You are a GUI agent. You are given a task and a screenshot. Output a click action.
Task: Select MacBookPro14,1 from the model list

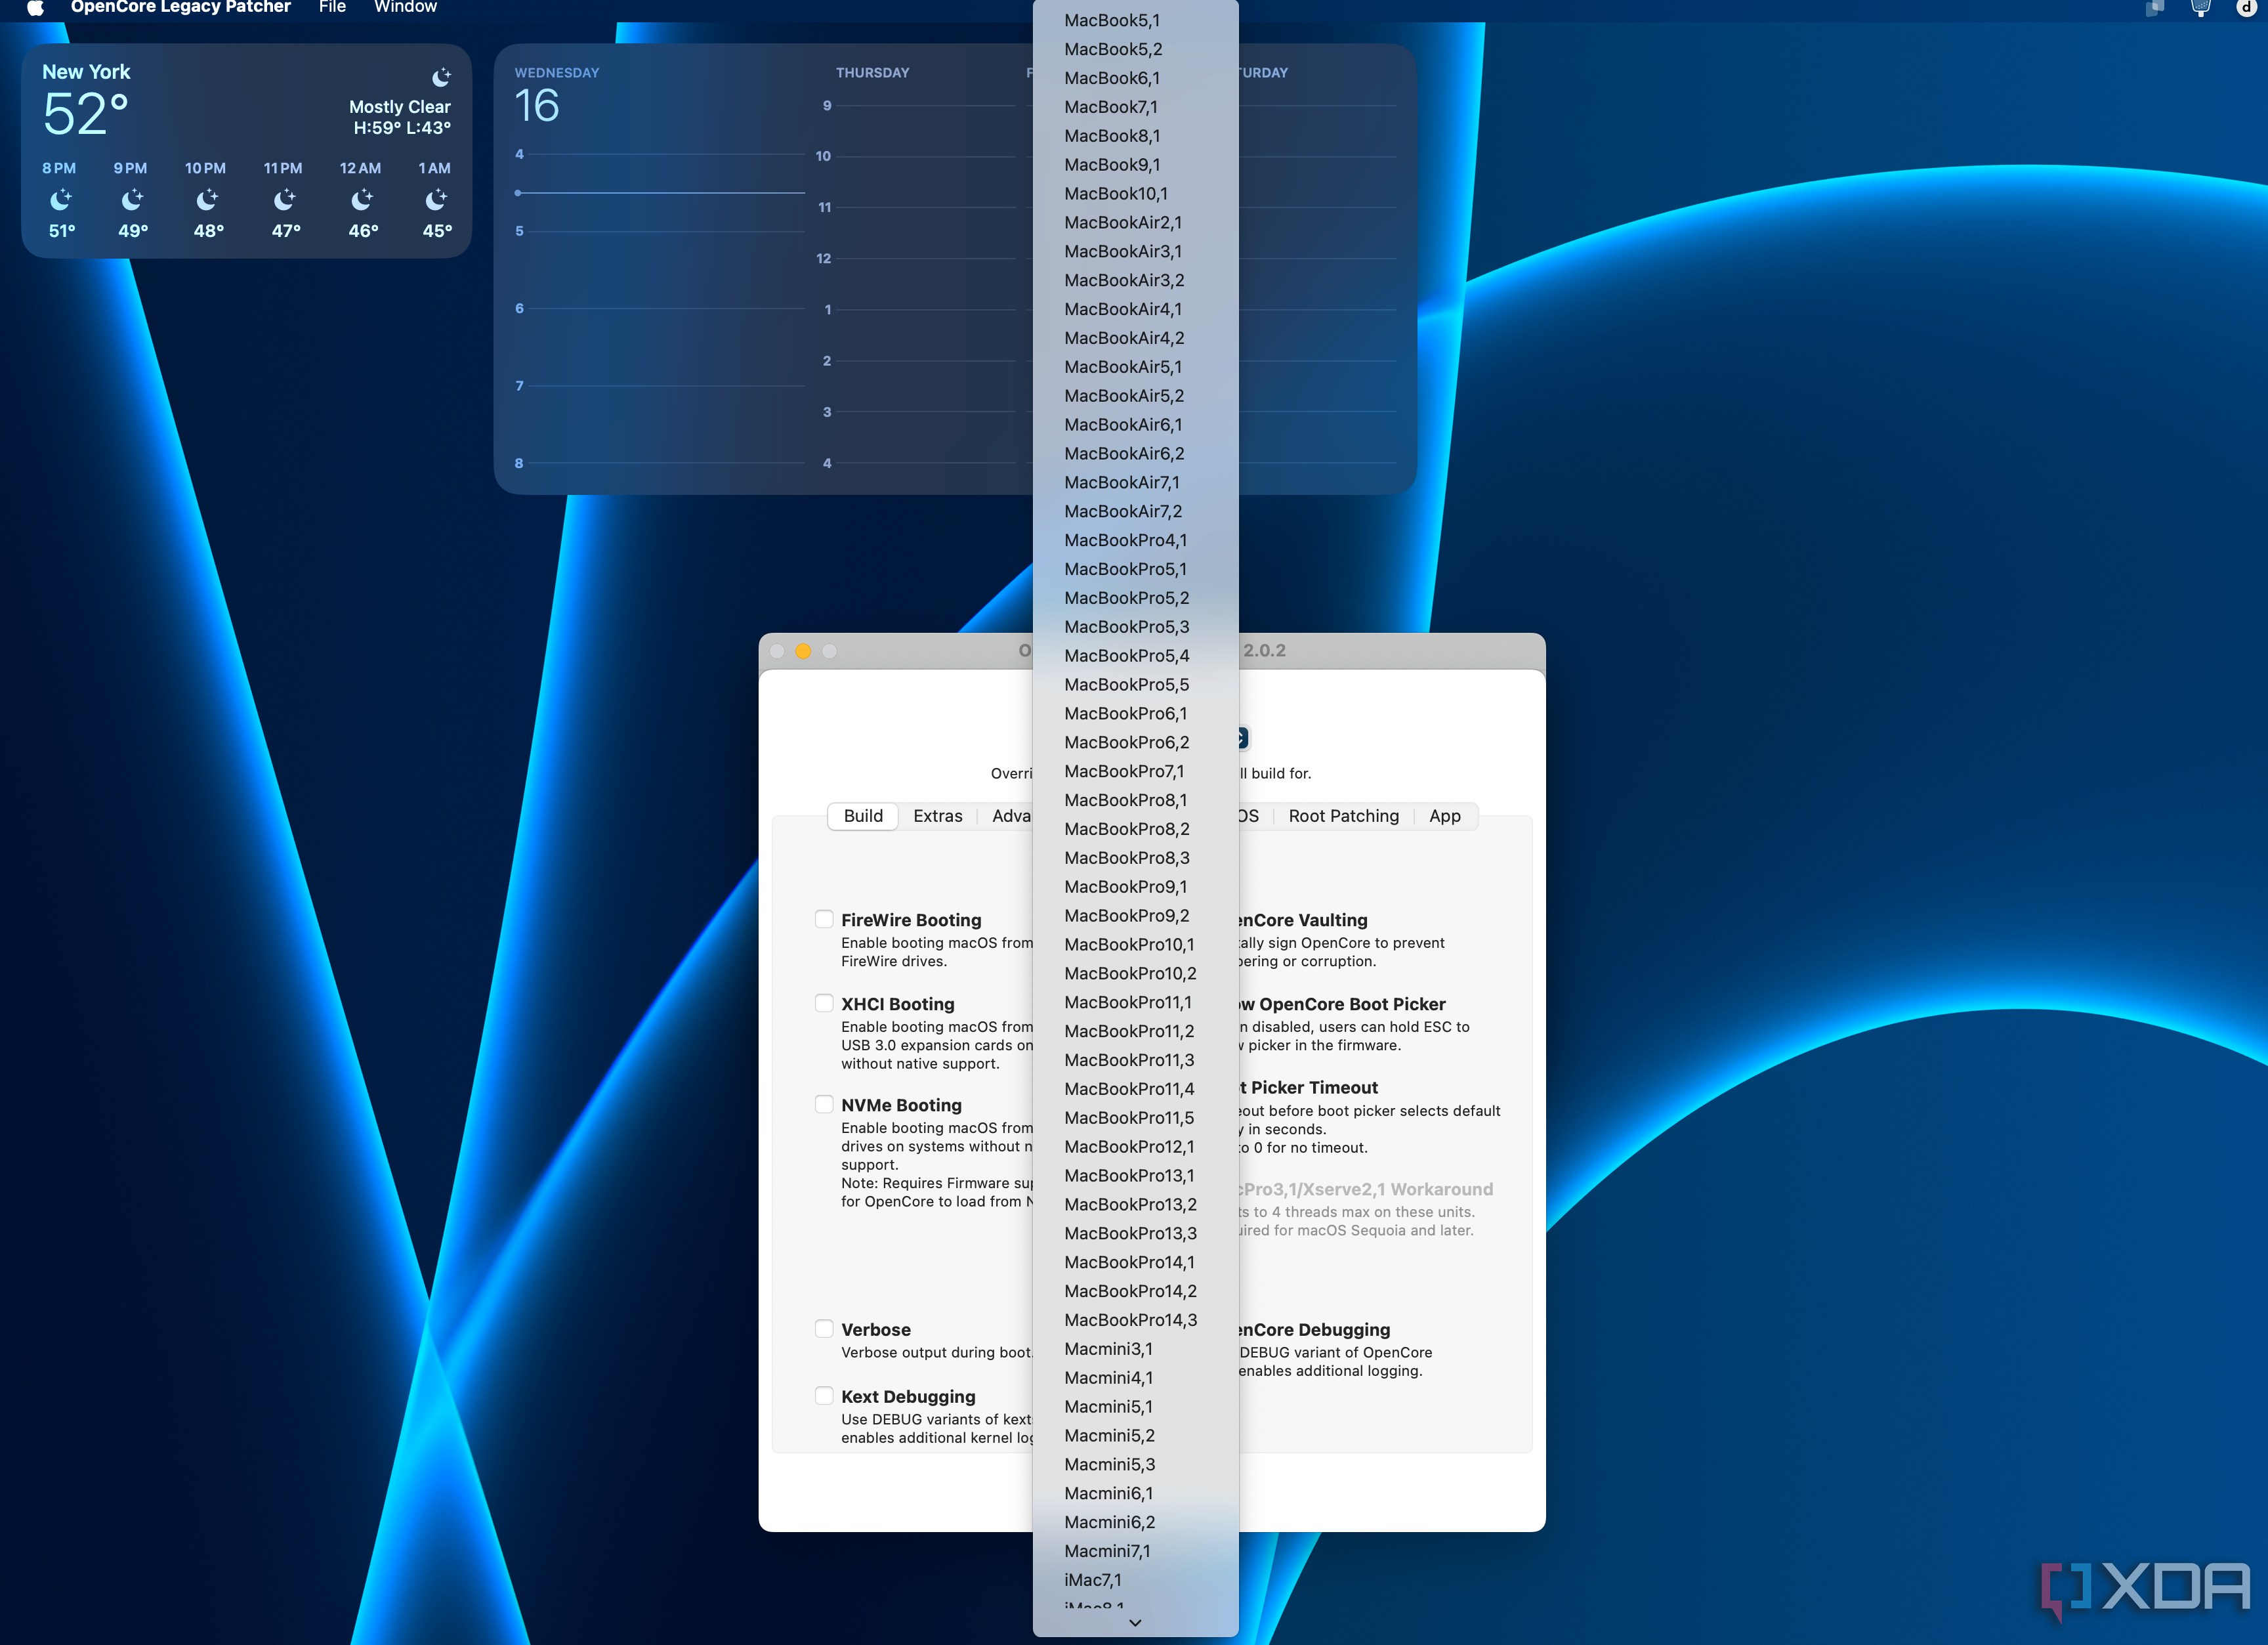tap(1135, 1262)
